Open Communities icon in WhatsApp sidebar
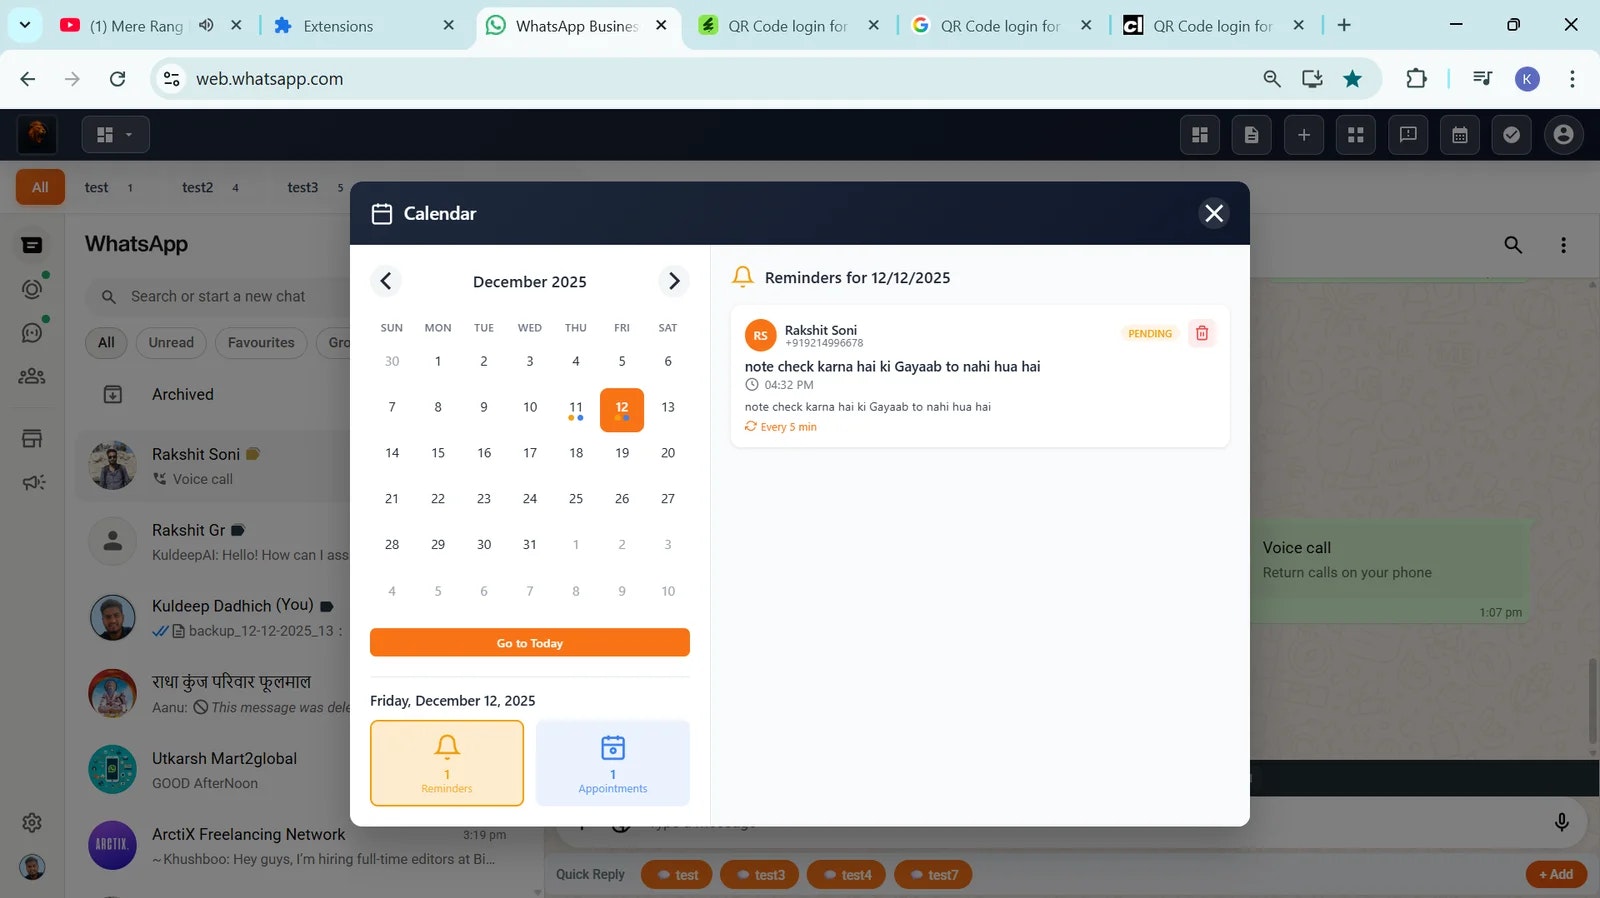Screen dimensions: 1600x898 pos(32,377)
